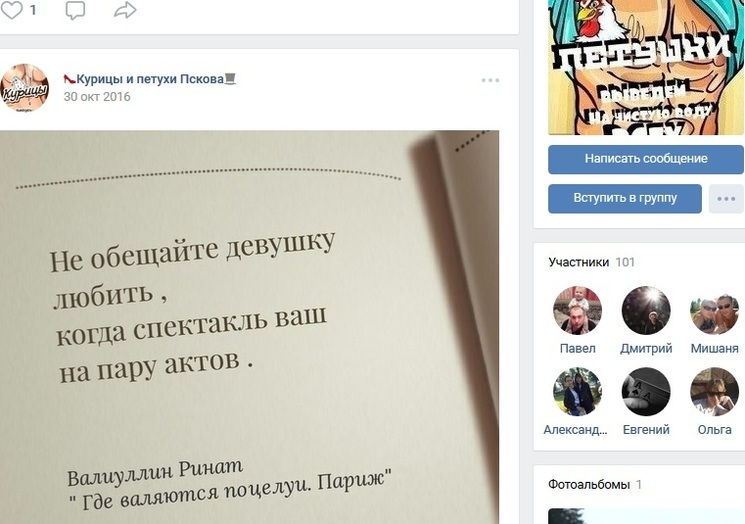Open the group cover image Петушки
745x524 pixels.
[x=646, y=67]
